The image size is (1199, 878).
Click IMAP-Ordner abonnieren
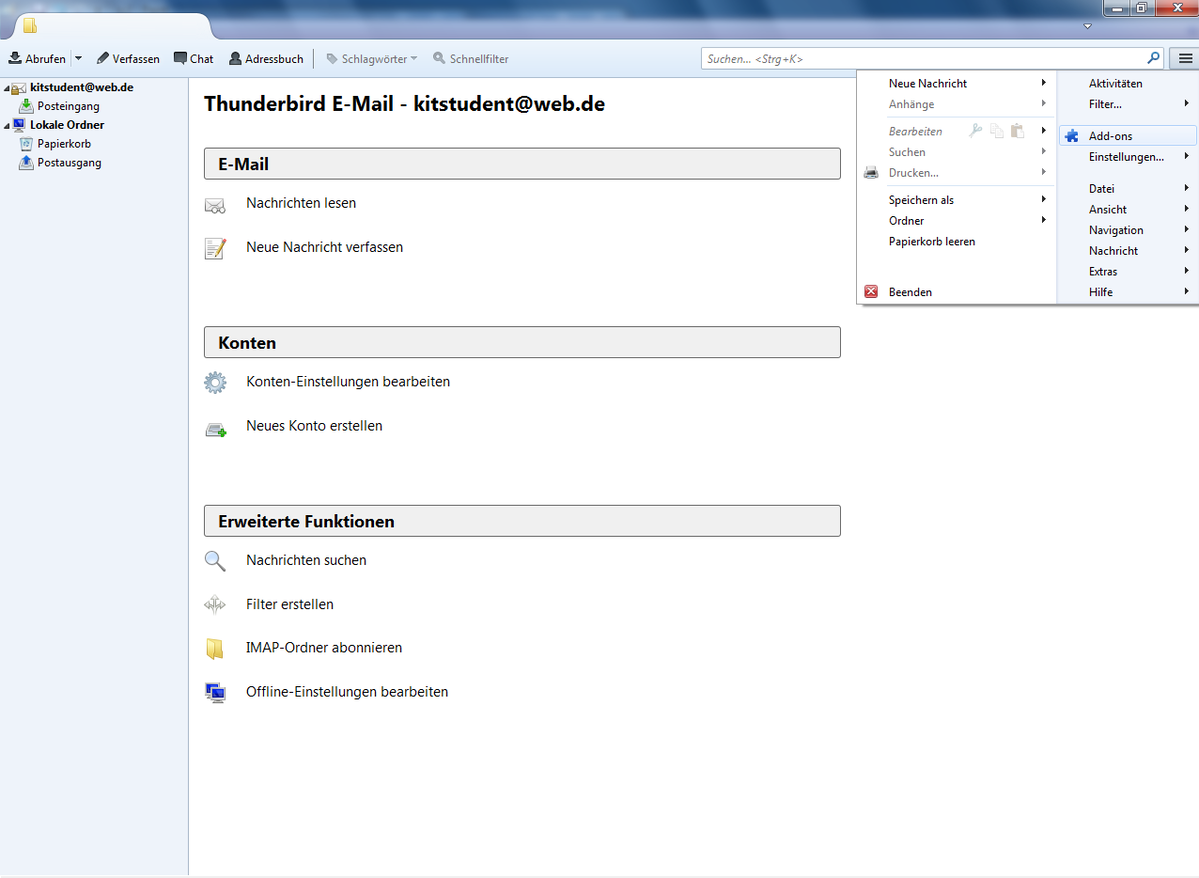[x=323, y=648]
